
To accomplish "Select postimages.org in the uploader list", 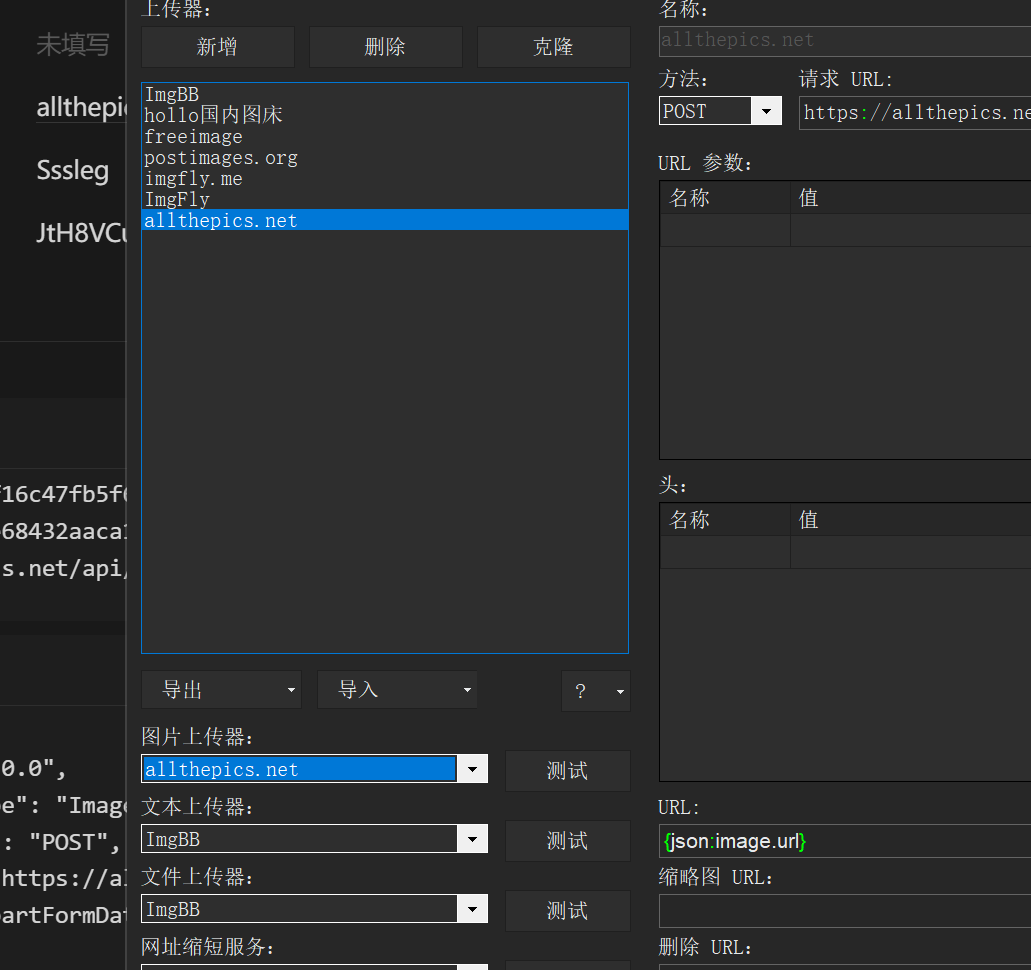I will click(221, 158).
